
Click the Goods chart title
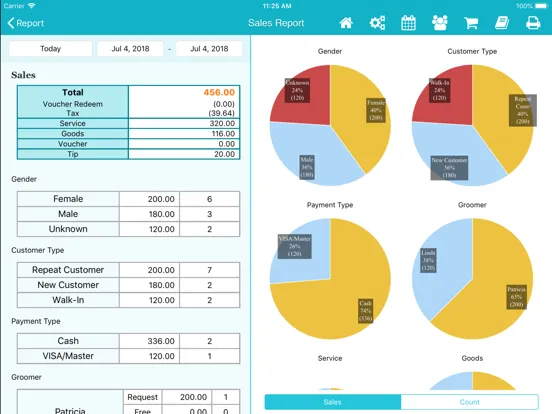pos(472,358)
